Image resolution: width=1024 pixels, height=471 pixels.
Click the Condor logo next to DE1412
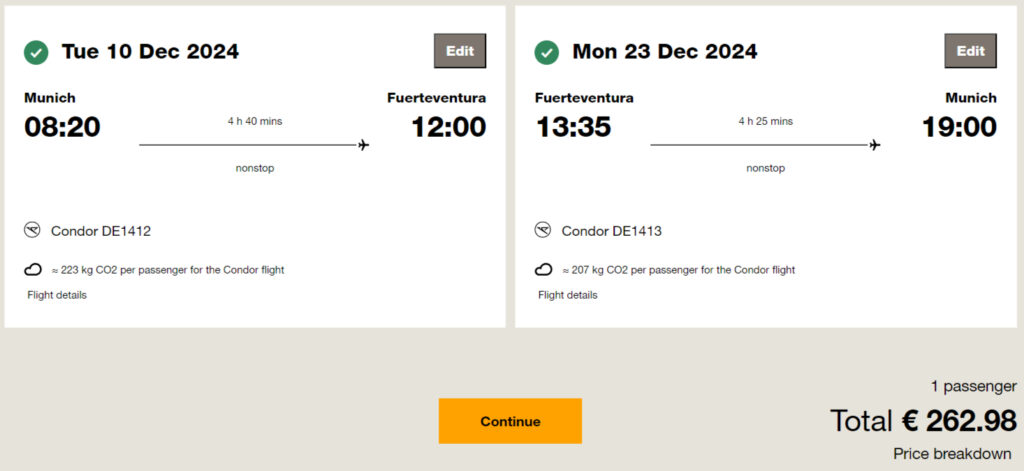(x=33, y=231)
